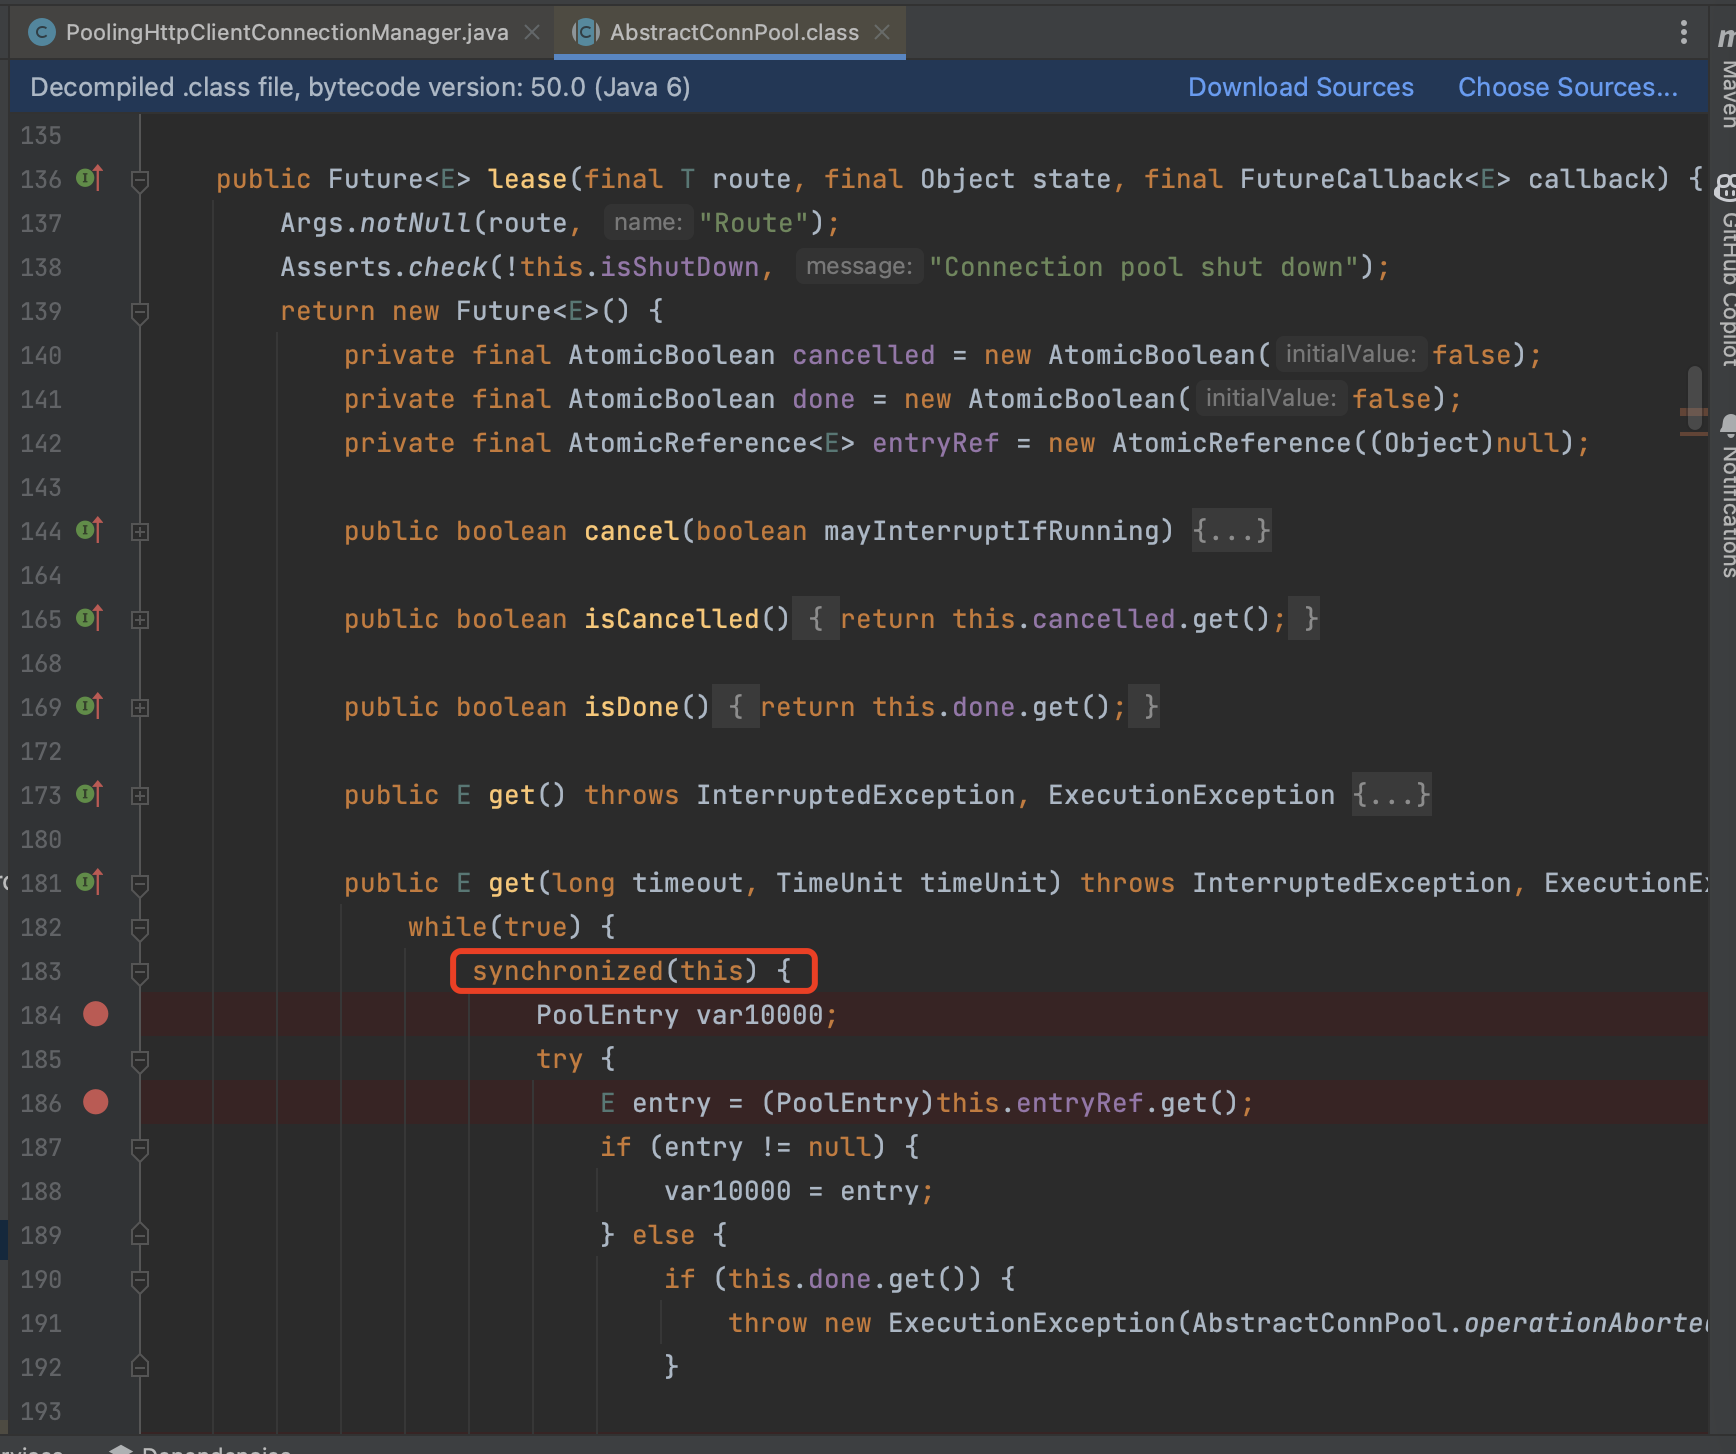
Task: Remove the breakpoint on line 186
Action: tap(96, 1102)
